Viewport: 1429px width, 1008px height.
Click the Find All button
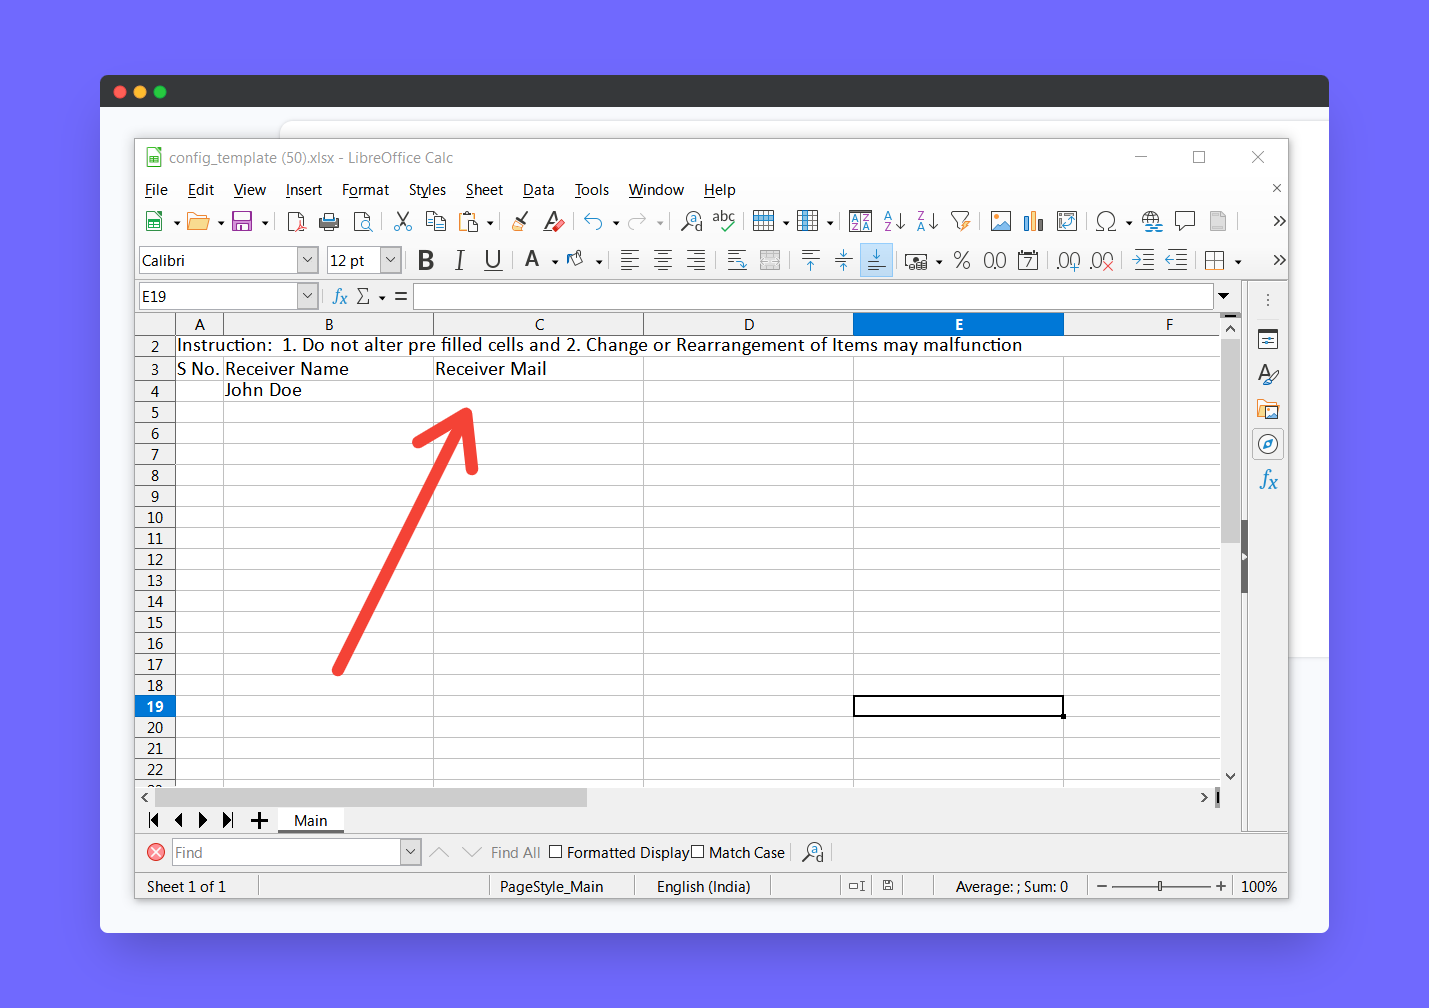515,852
